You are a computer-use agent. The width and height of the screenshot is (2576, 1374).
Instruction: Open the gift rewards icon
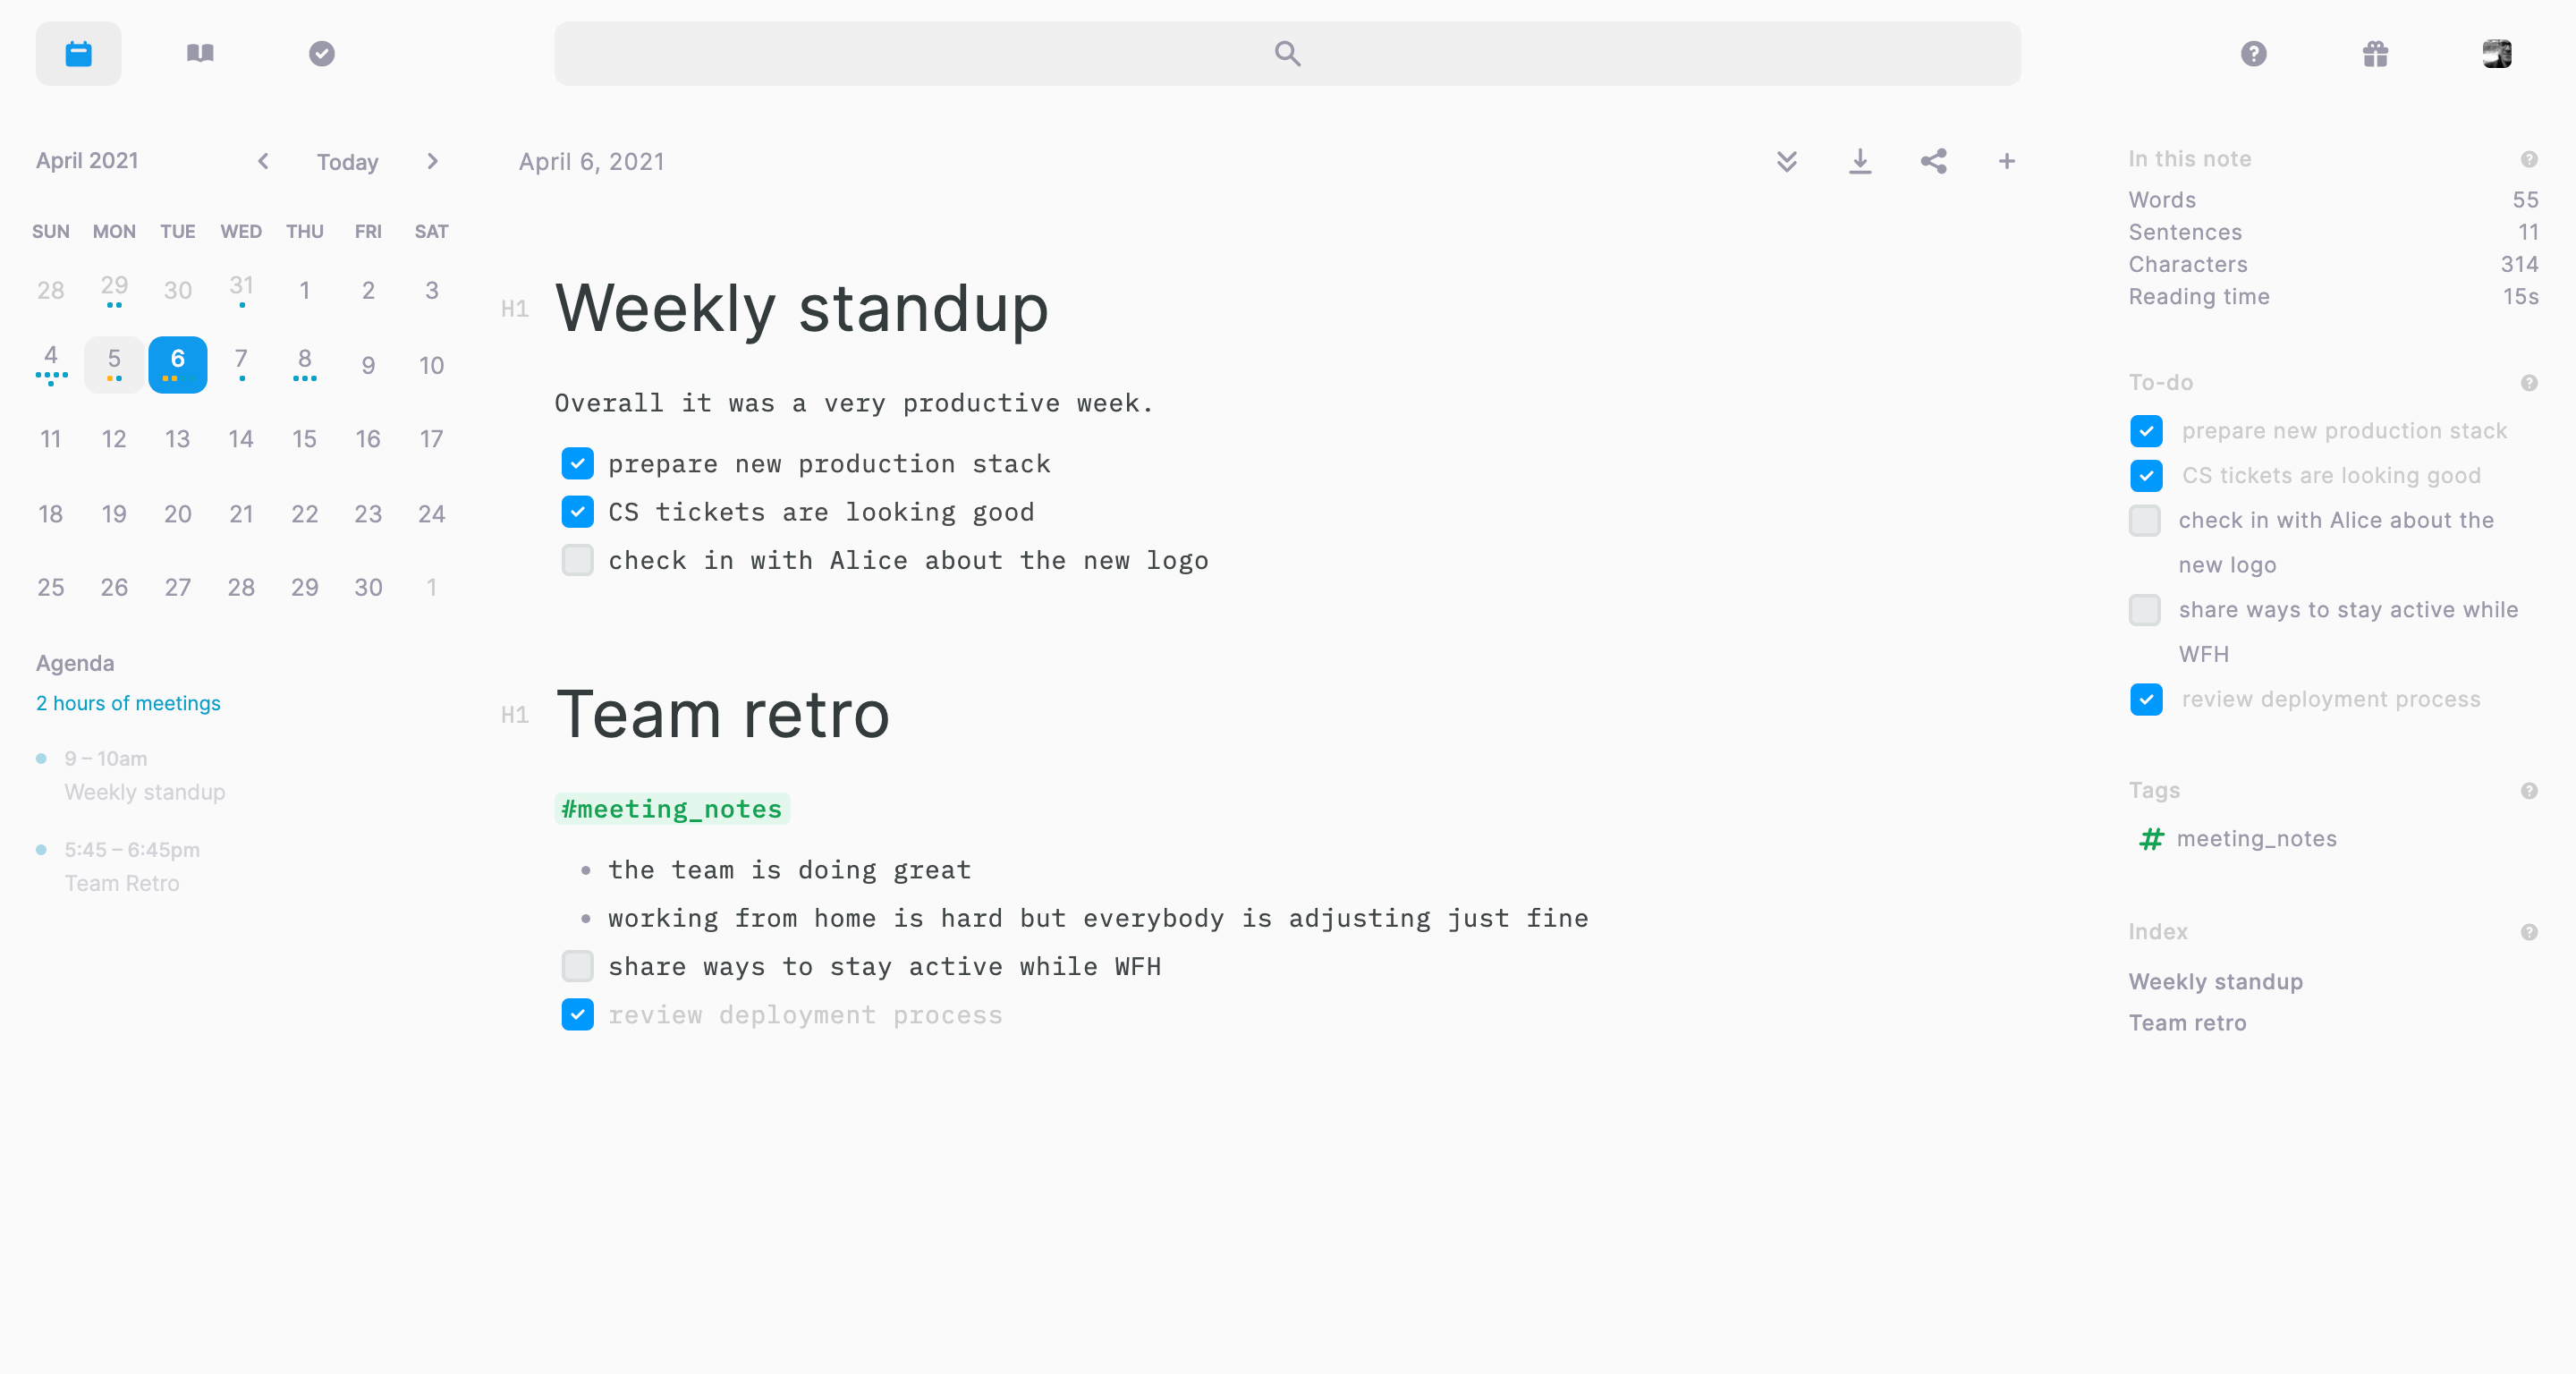[x=2375, y=53]
